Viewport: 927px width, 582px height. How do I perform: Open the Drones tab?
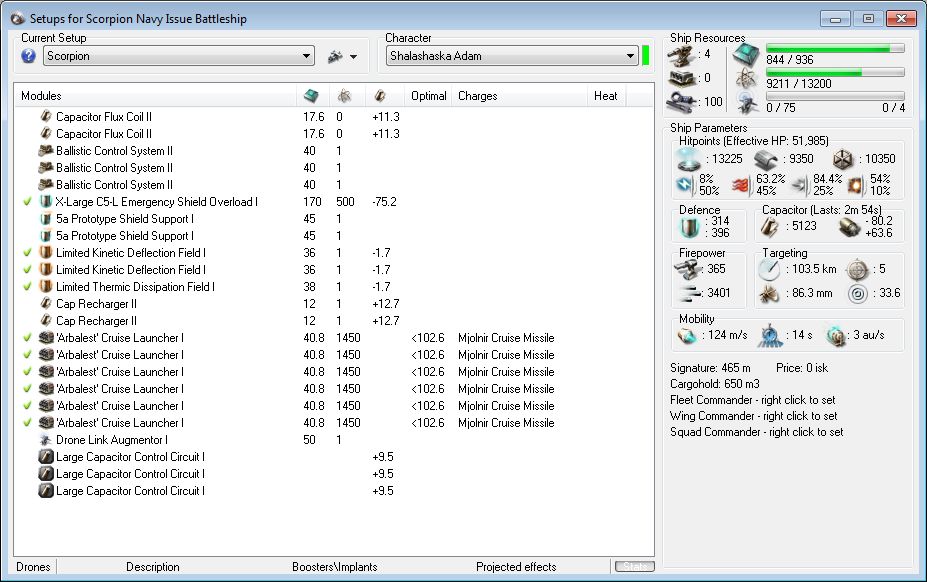point(33,567)
